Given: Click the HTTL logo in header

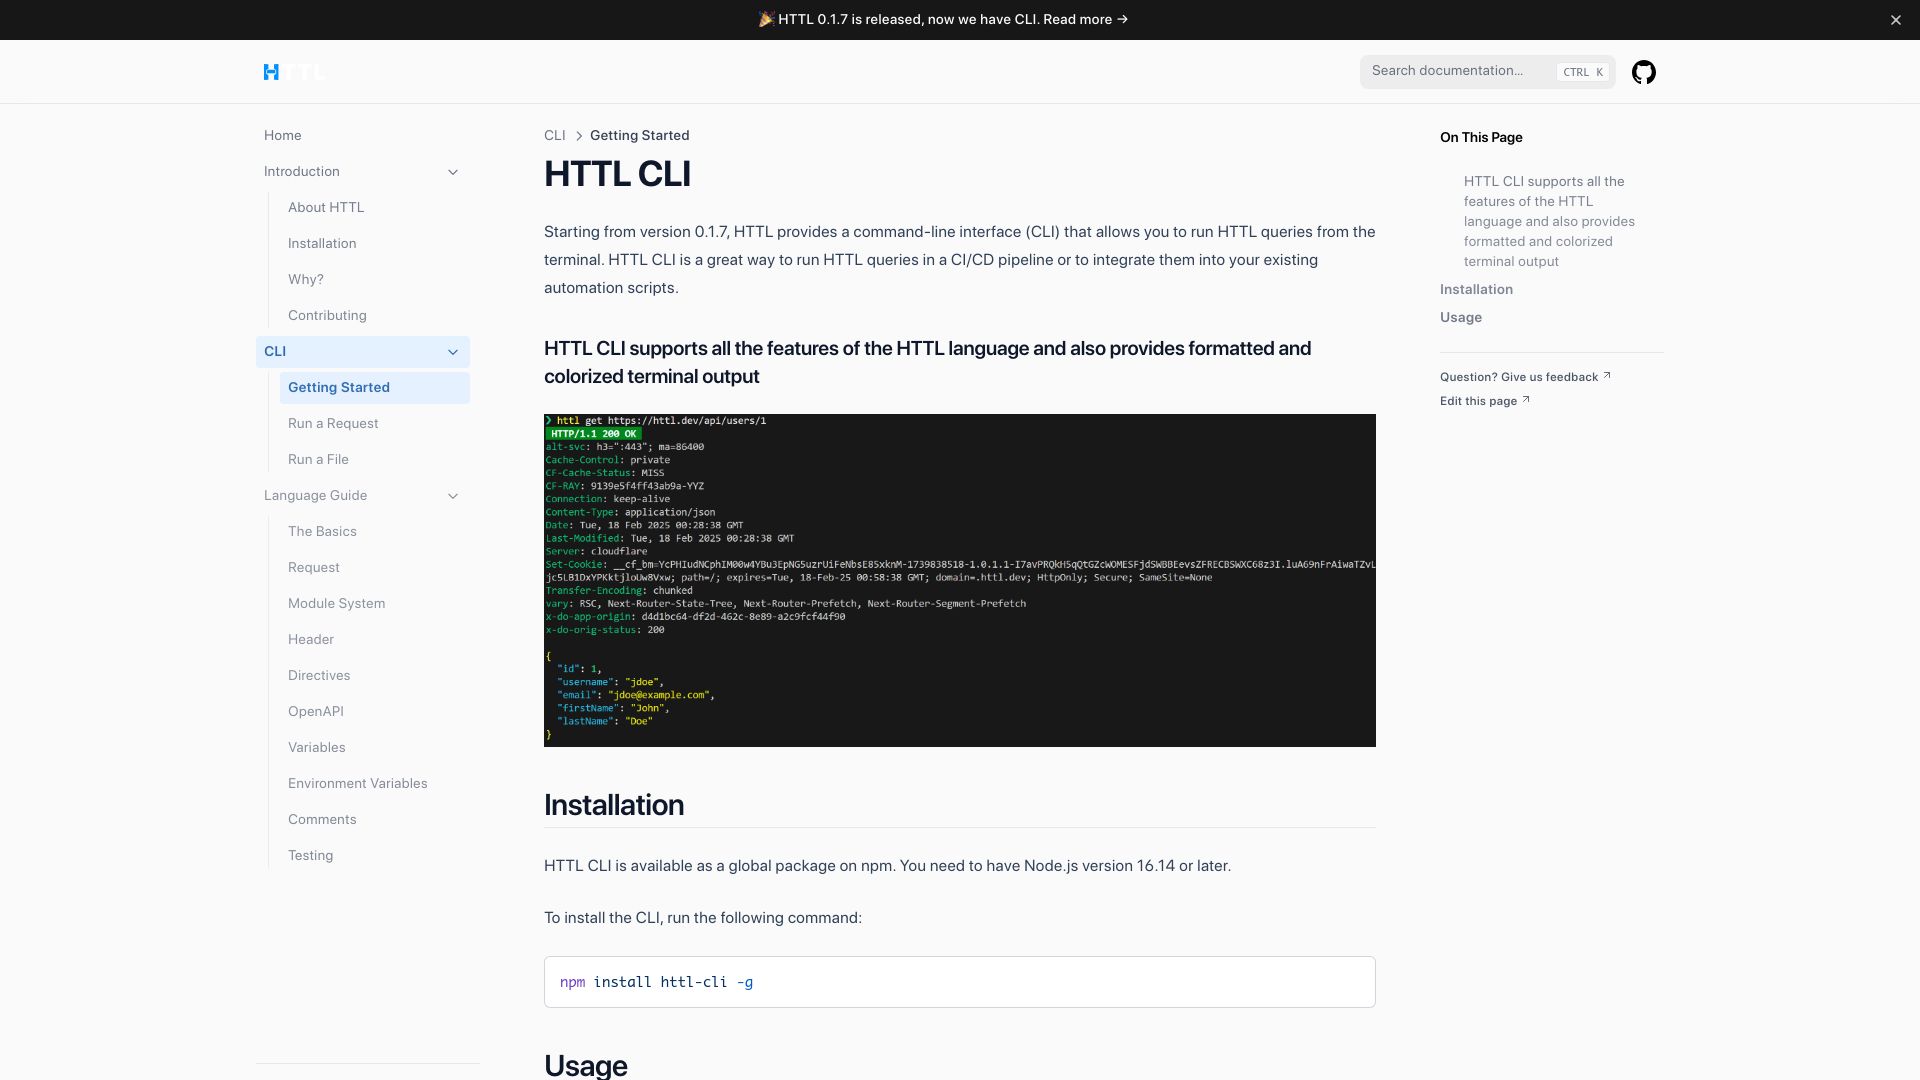Looking at the screenshot, I should (x=294, y=72).
